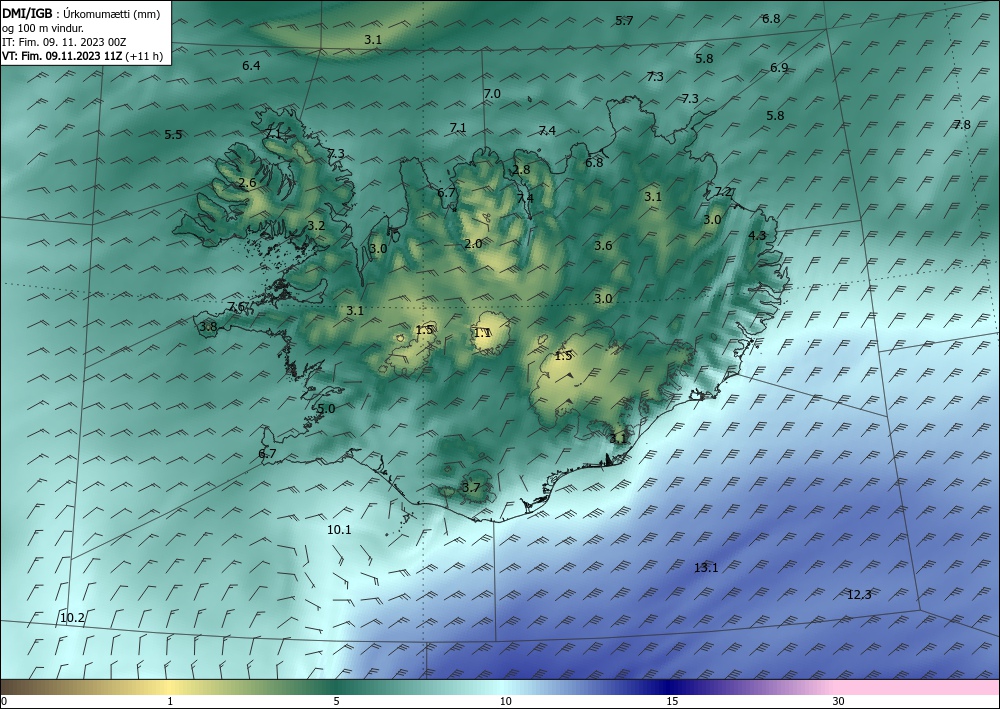Click the 5.0 value in southwest Iceland
The height and width of the screenshot is (709, 1000).
point(326,409)
